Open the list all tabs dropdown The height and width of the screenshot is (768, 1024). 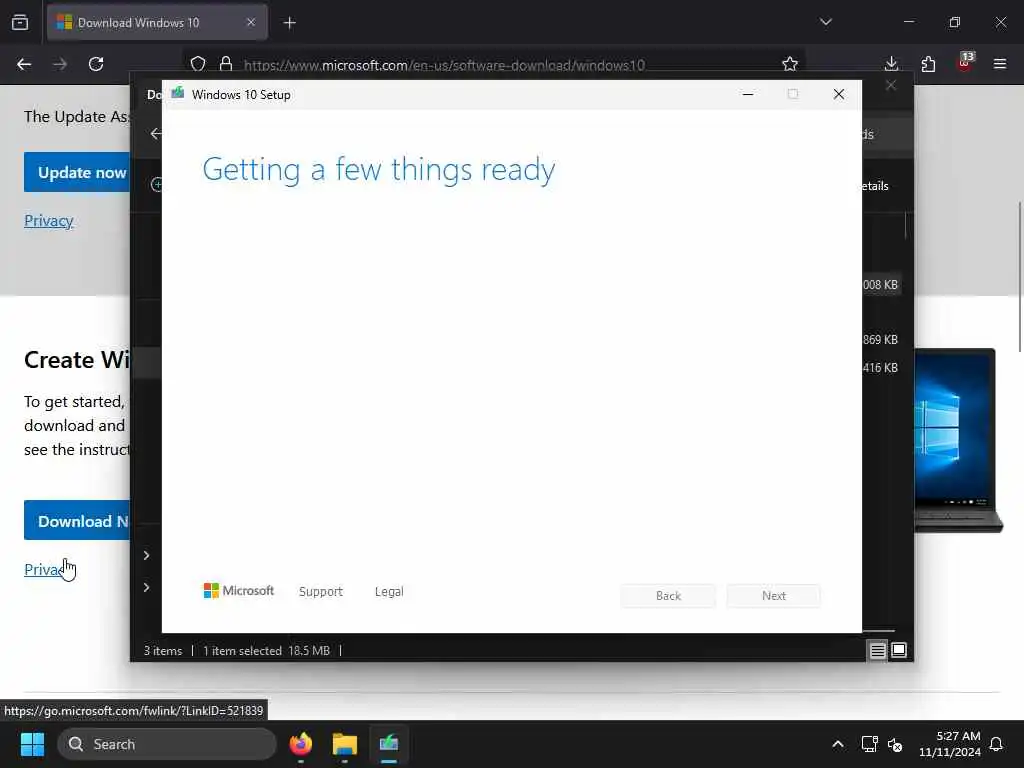coord(826,22)
